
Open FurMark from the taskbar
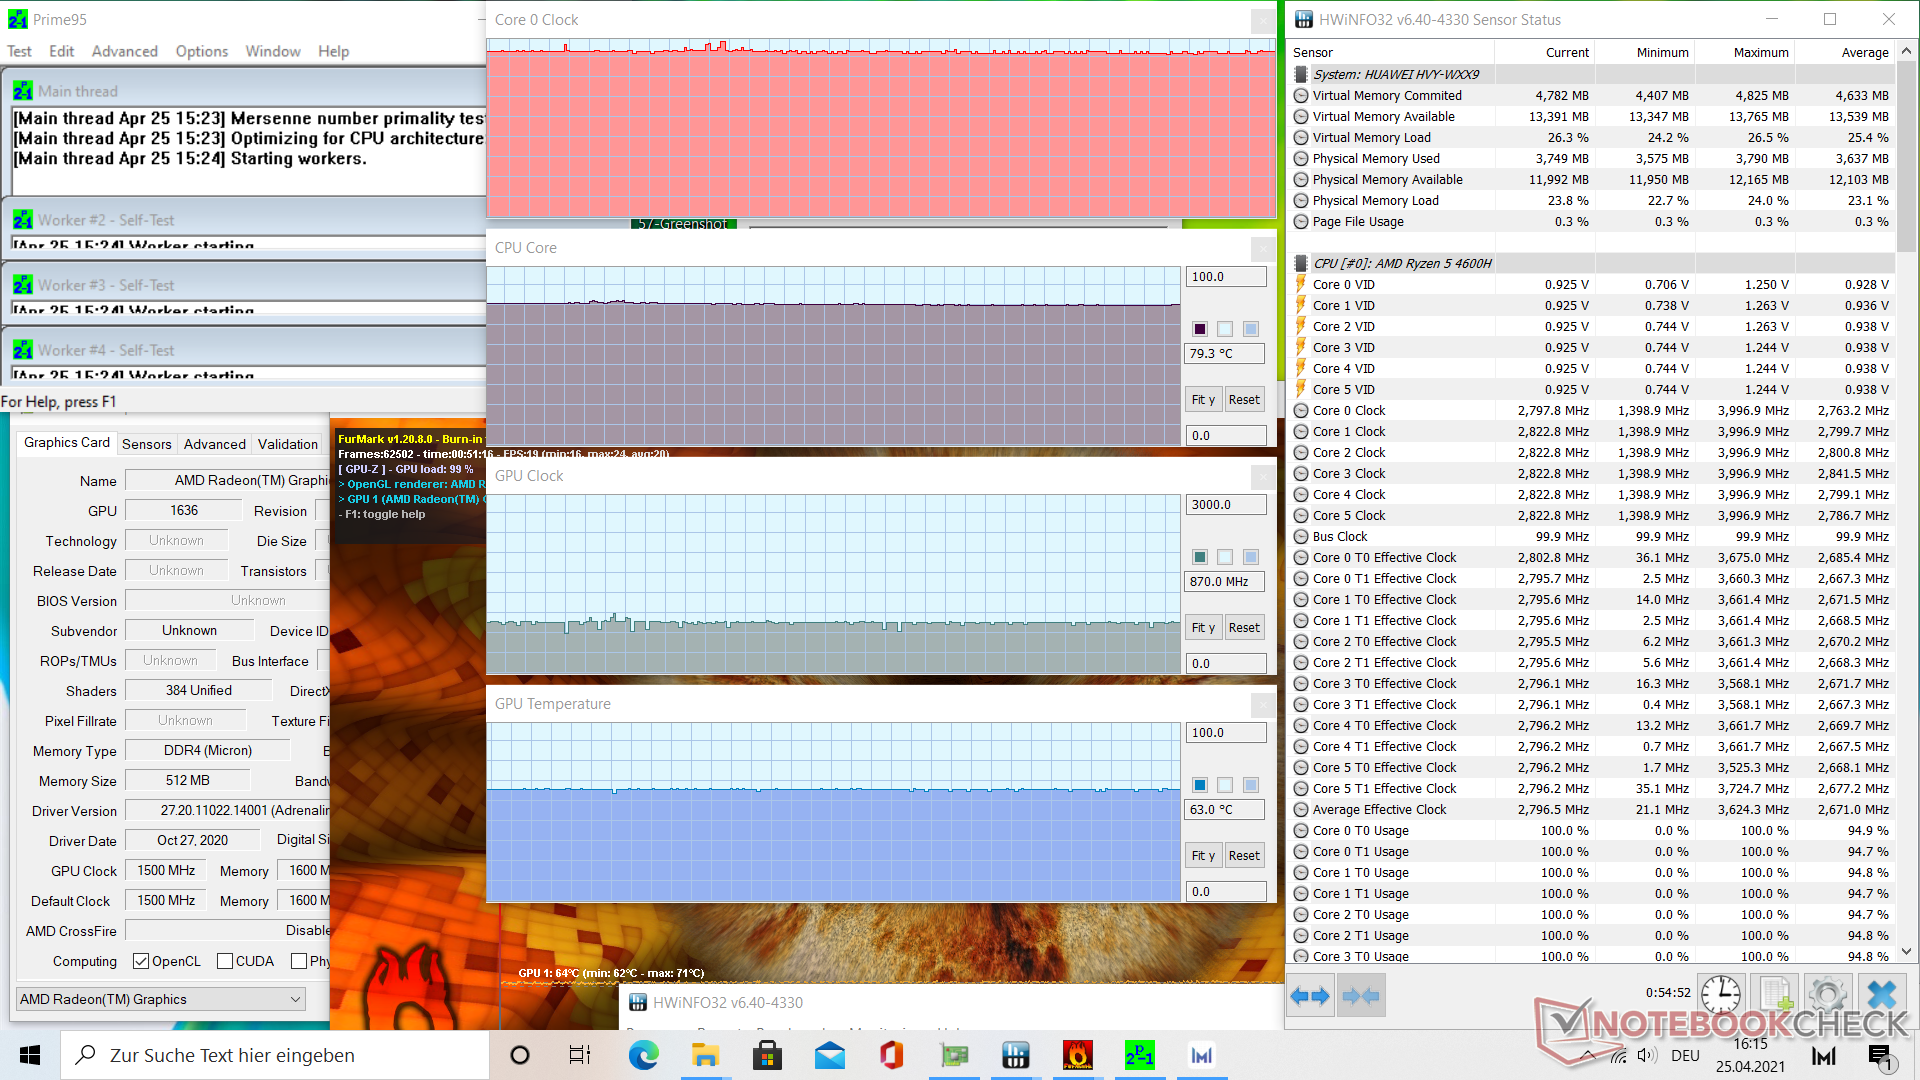click(1077, 1055)
